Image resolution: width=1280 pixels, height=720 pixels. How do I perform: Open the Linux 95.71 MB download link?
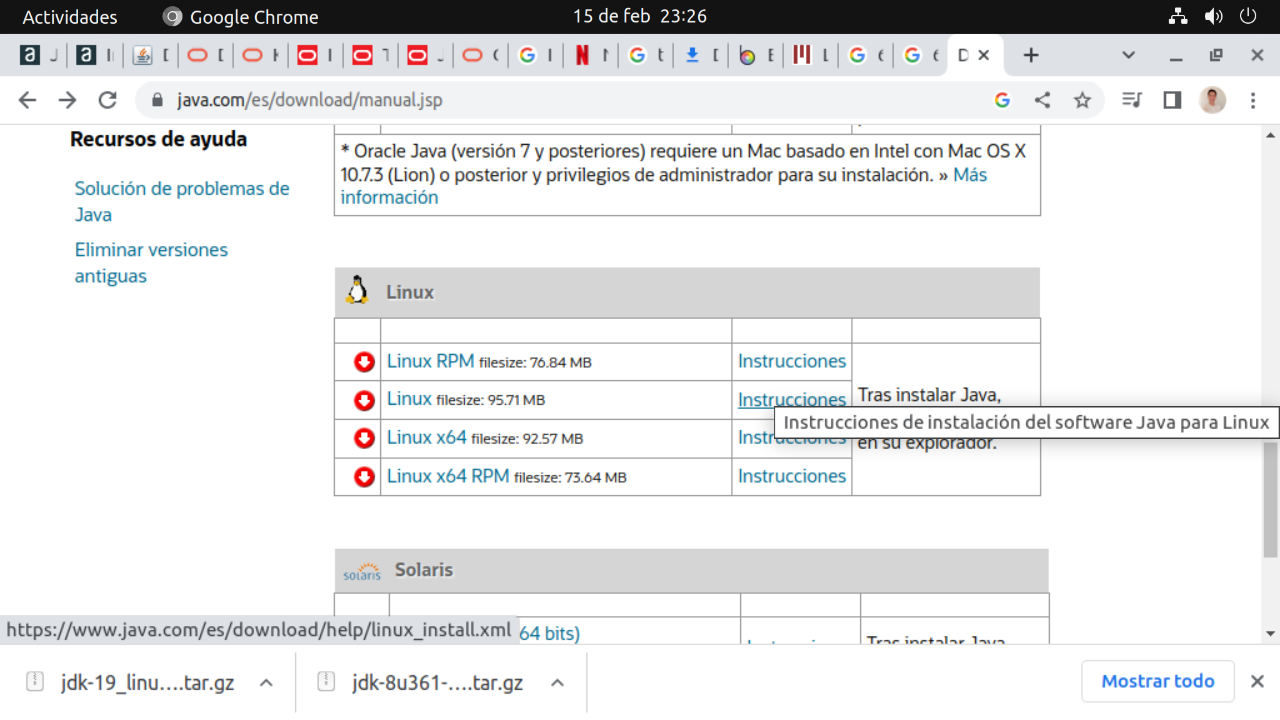[x=409, y=399]
